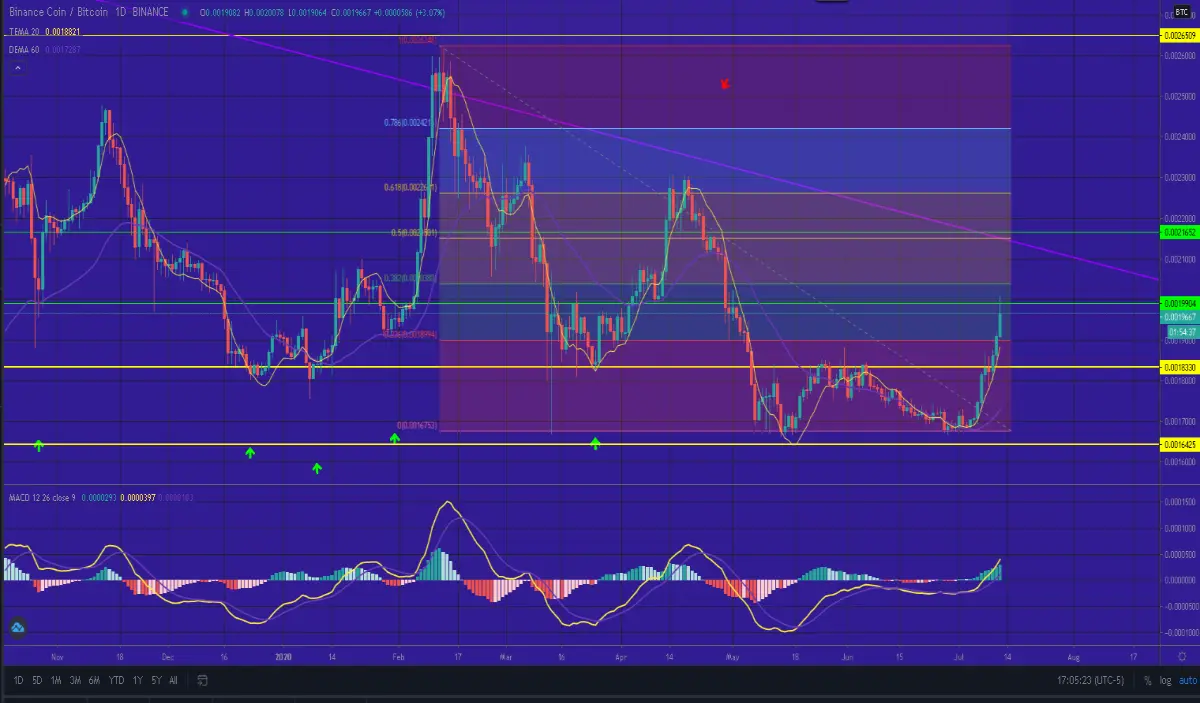Click the green dot market status indicator
The height and width of the screenshot is (703, 1200).
pyautogui.click(x=187, y=13)
